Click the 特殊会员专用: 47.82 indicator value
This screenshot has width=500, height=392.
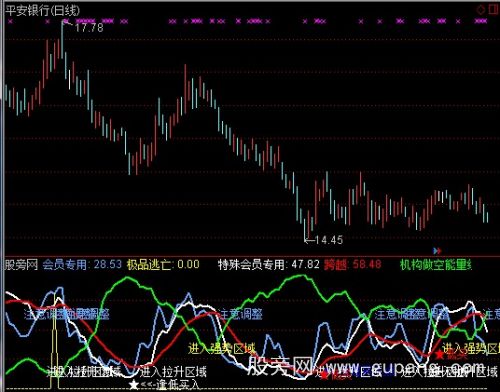(269, 265)
